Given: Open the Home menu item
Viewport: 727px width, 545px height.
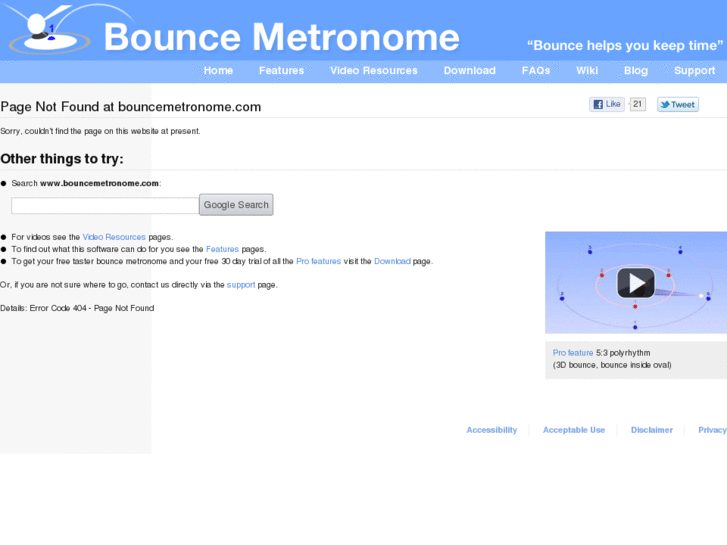Looking at the screenshot, I should tap(218, 71).
